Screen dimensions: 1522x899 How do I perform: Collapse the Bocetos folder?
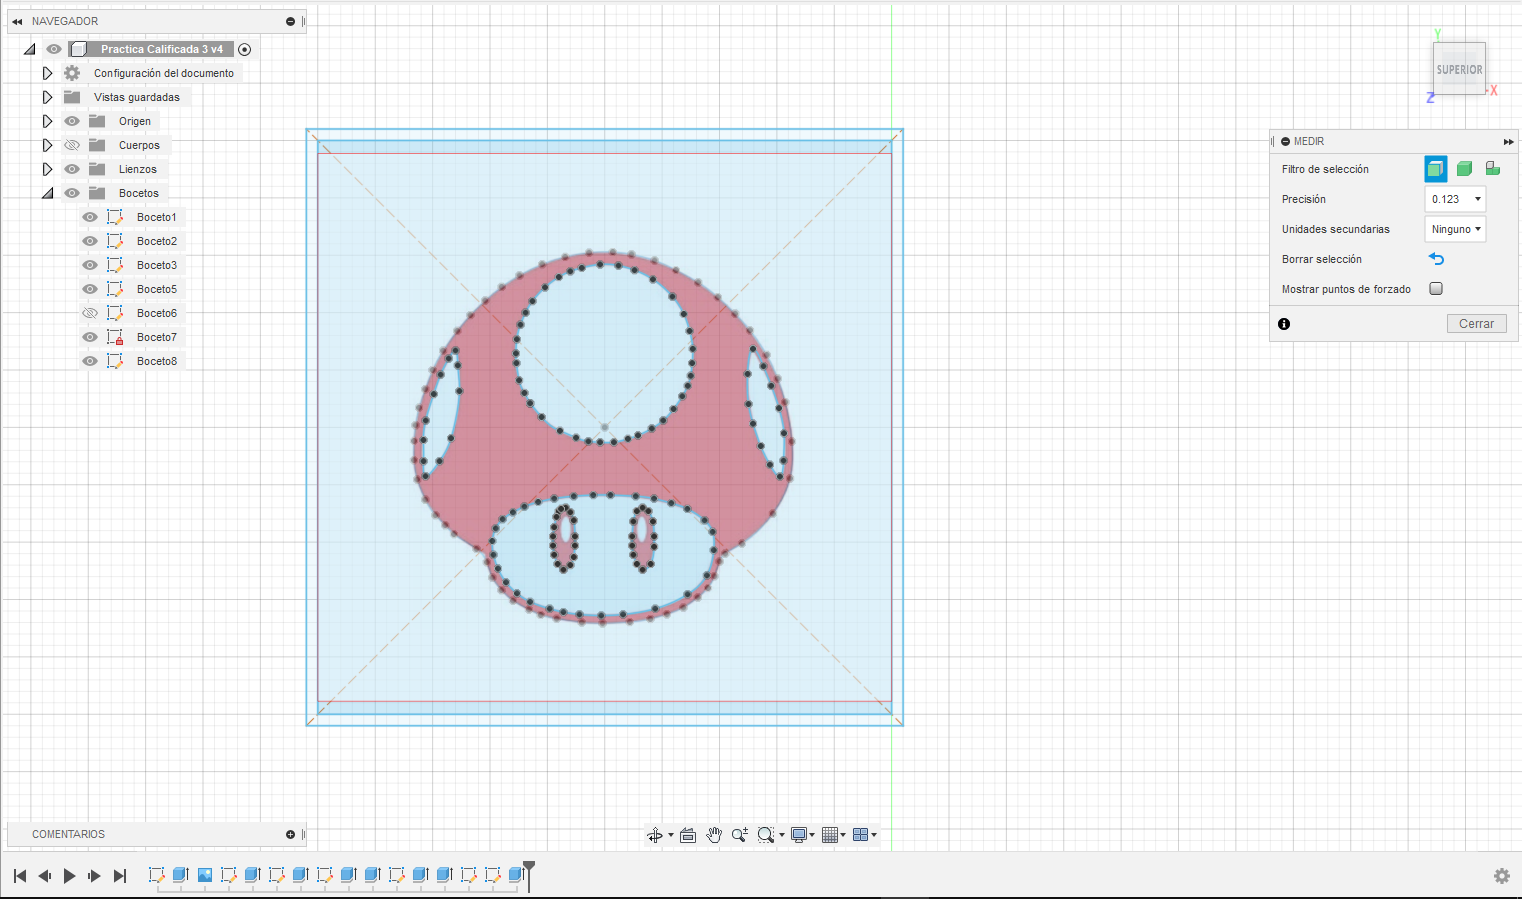point(47,193)
